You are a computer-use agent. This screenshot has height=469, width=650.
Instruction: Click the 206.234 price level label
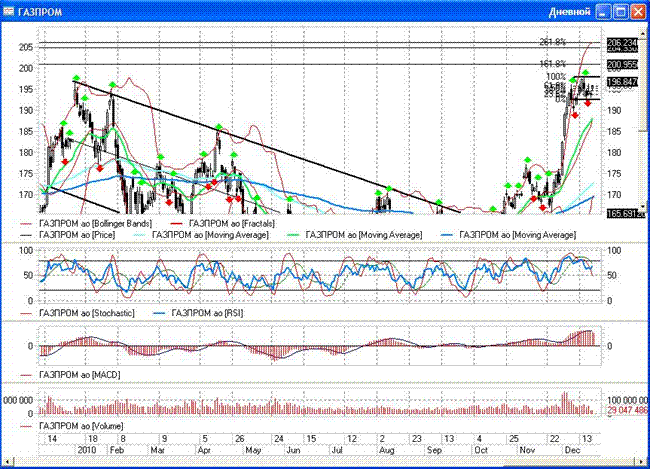point(622,43)
